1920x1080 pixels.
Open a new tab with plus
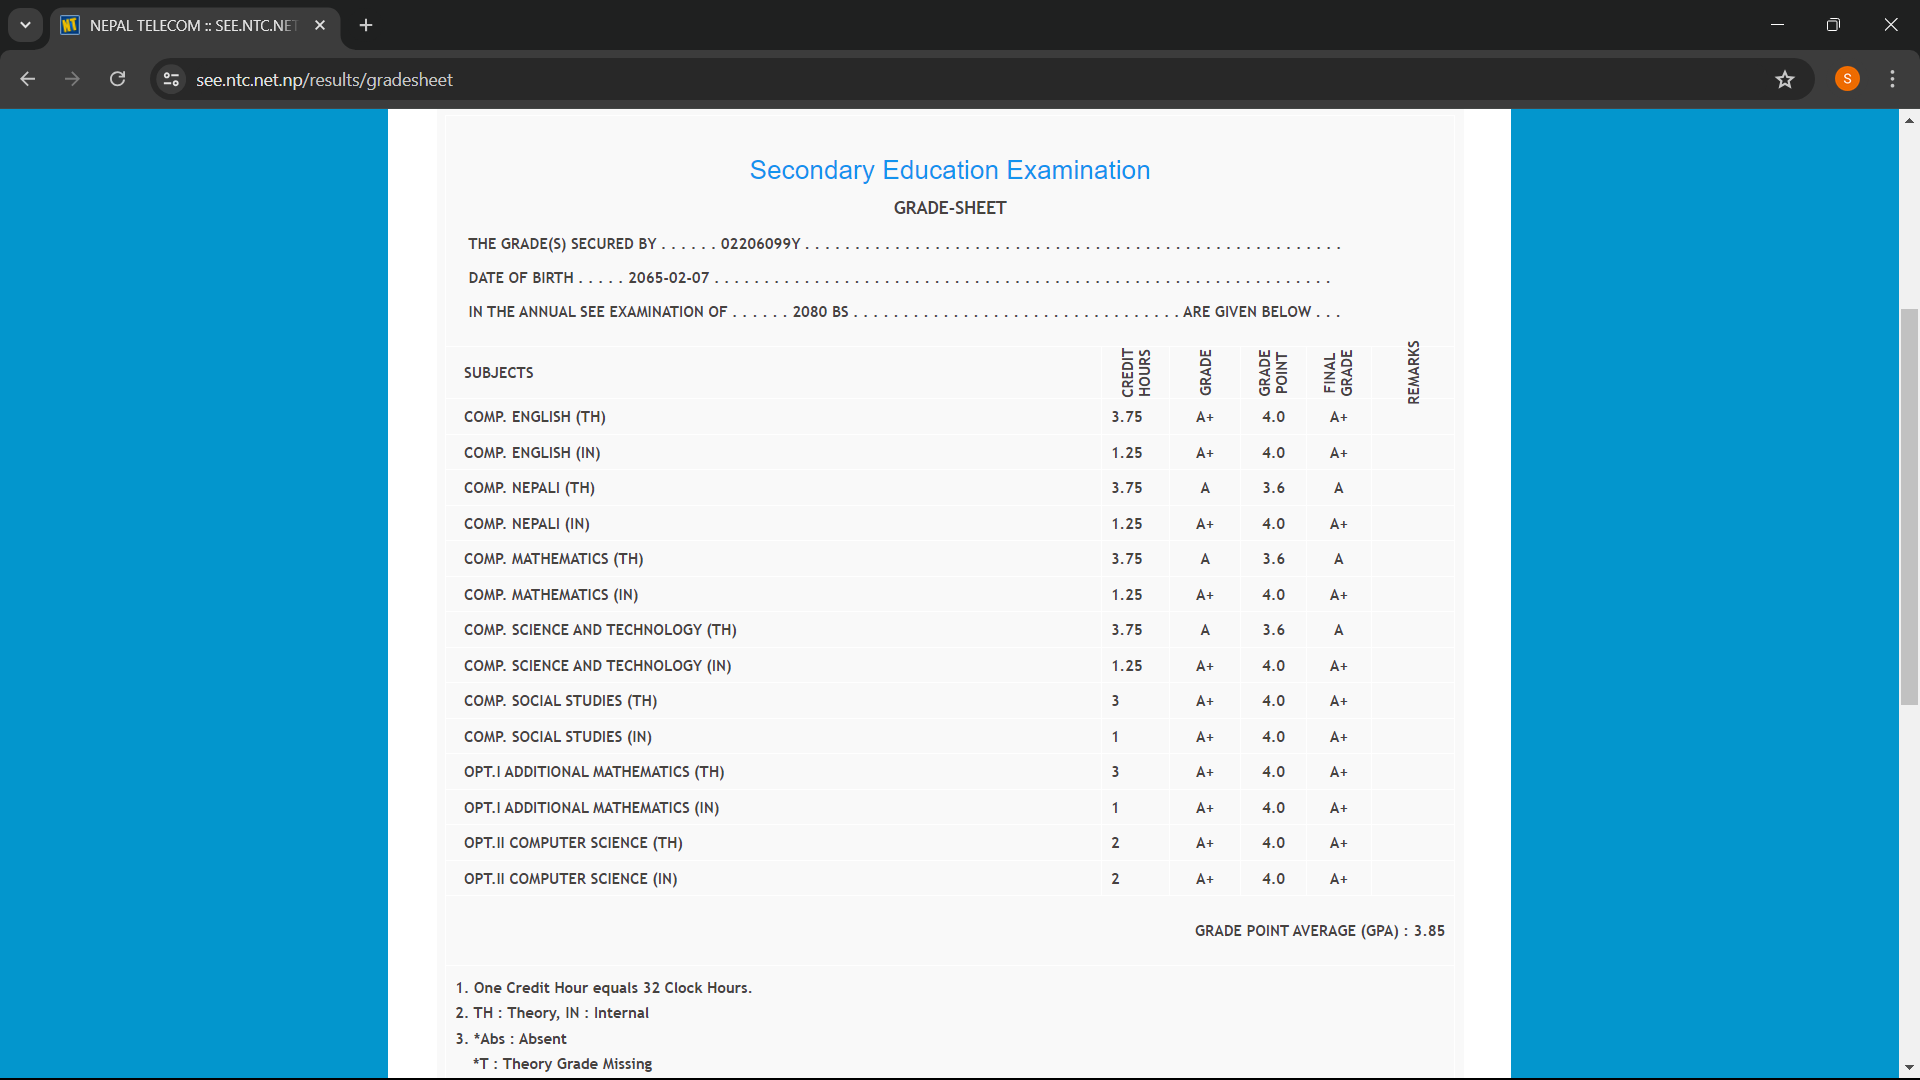pyautogui.click(x=366, y=25)
